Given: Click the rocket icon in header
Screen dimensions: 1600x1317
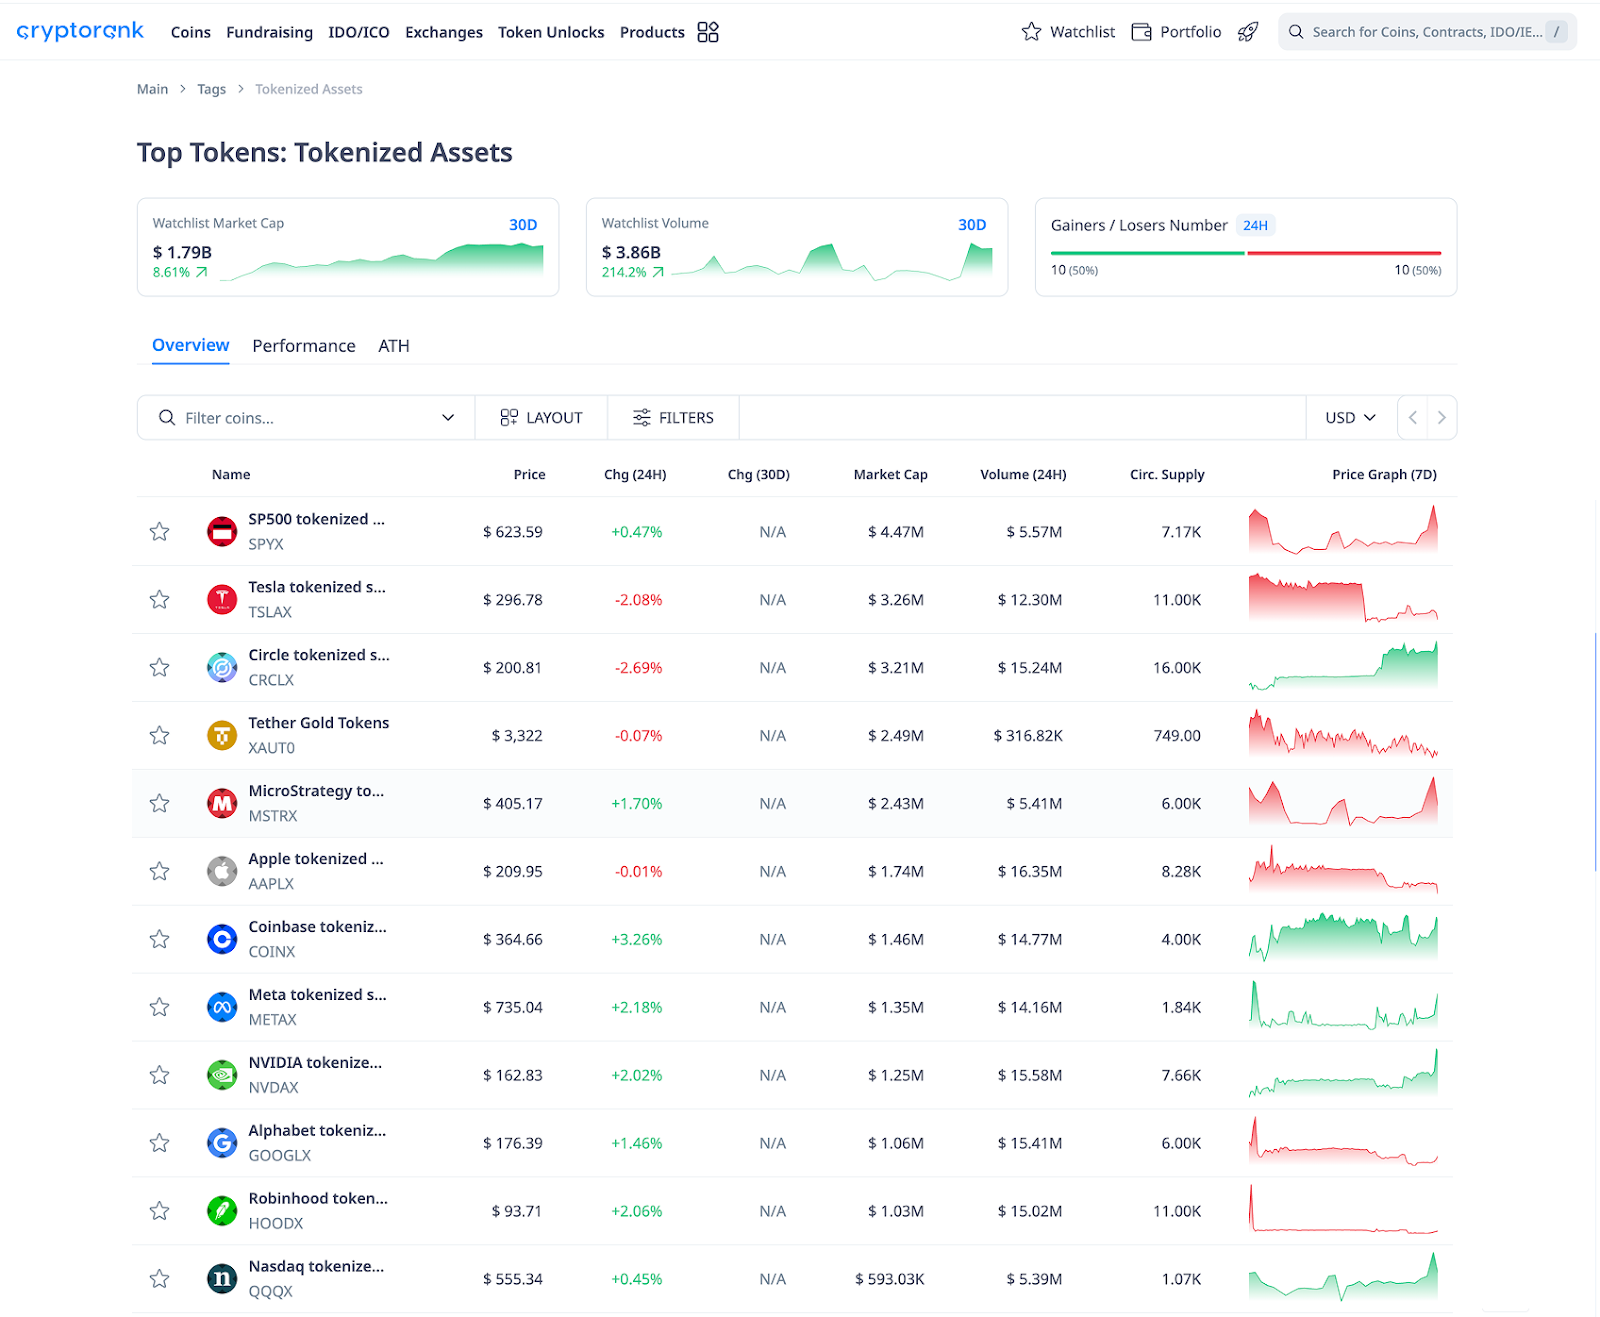Looking at the screenshot, I should tap(1248, 32).
